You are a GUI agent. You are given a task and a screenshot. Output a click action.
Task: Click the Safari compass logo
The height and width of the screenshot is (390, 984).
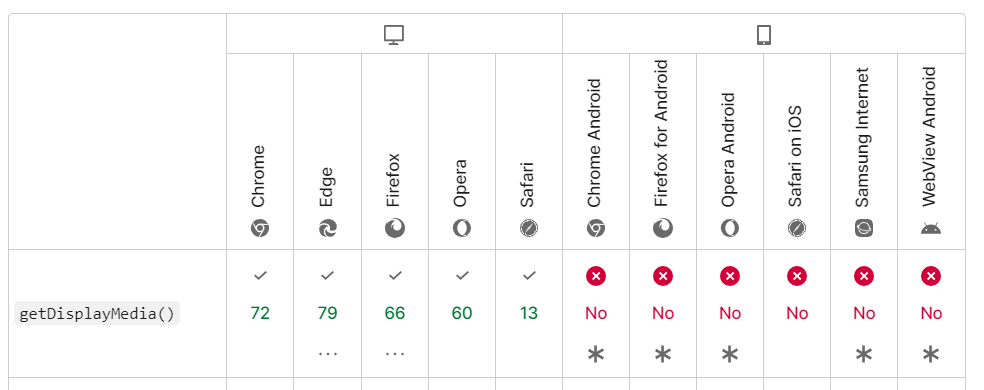point(529,228)
